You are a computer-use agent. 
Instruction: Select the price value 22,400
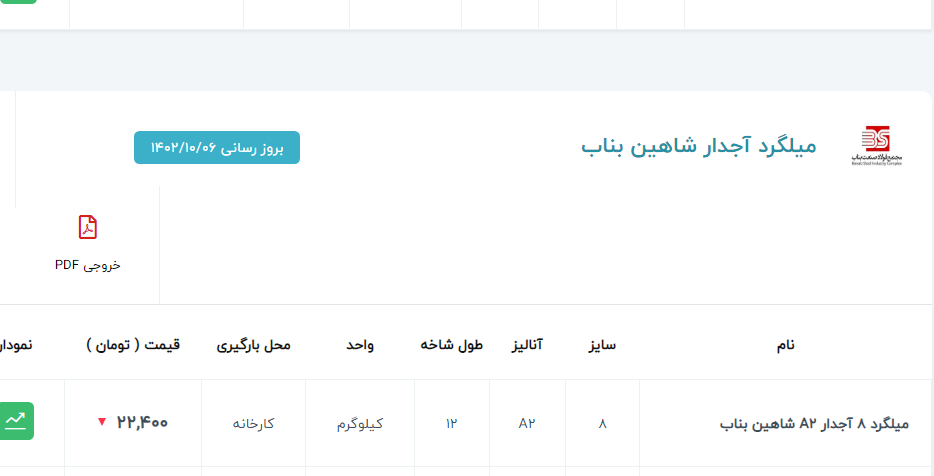click(142, 423)
